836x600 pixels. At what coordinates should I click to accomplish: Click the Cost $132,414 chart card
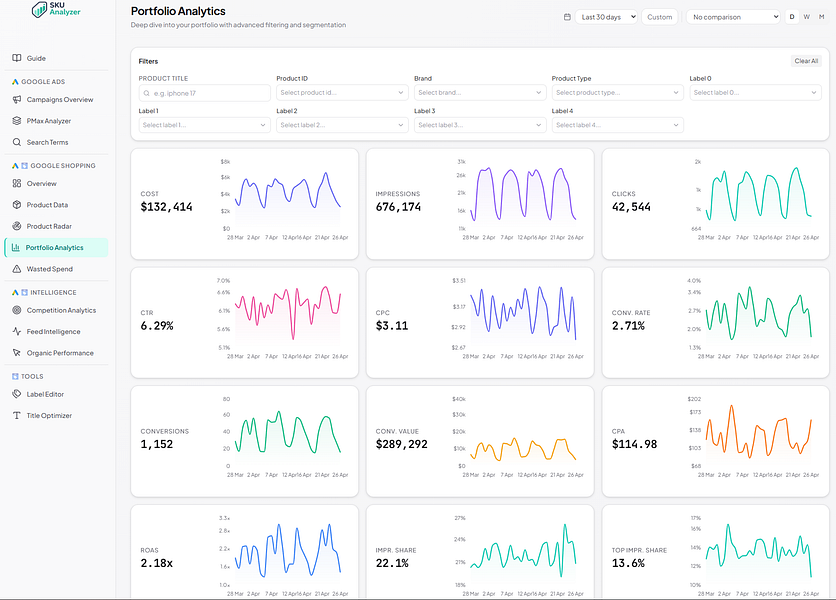point(244,204)
